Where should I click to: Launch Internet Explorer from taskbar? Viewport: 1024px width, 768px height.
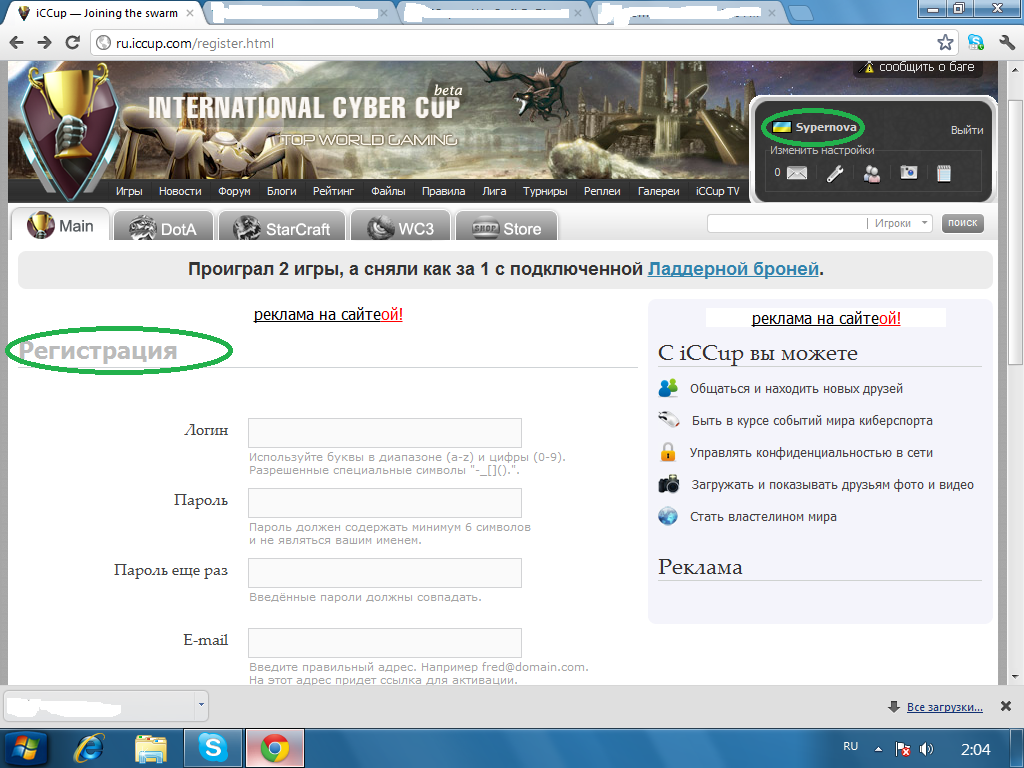[x=89, y=748]
